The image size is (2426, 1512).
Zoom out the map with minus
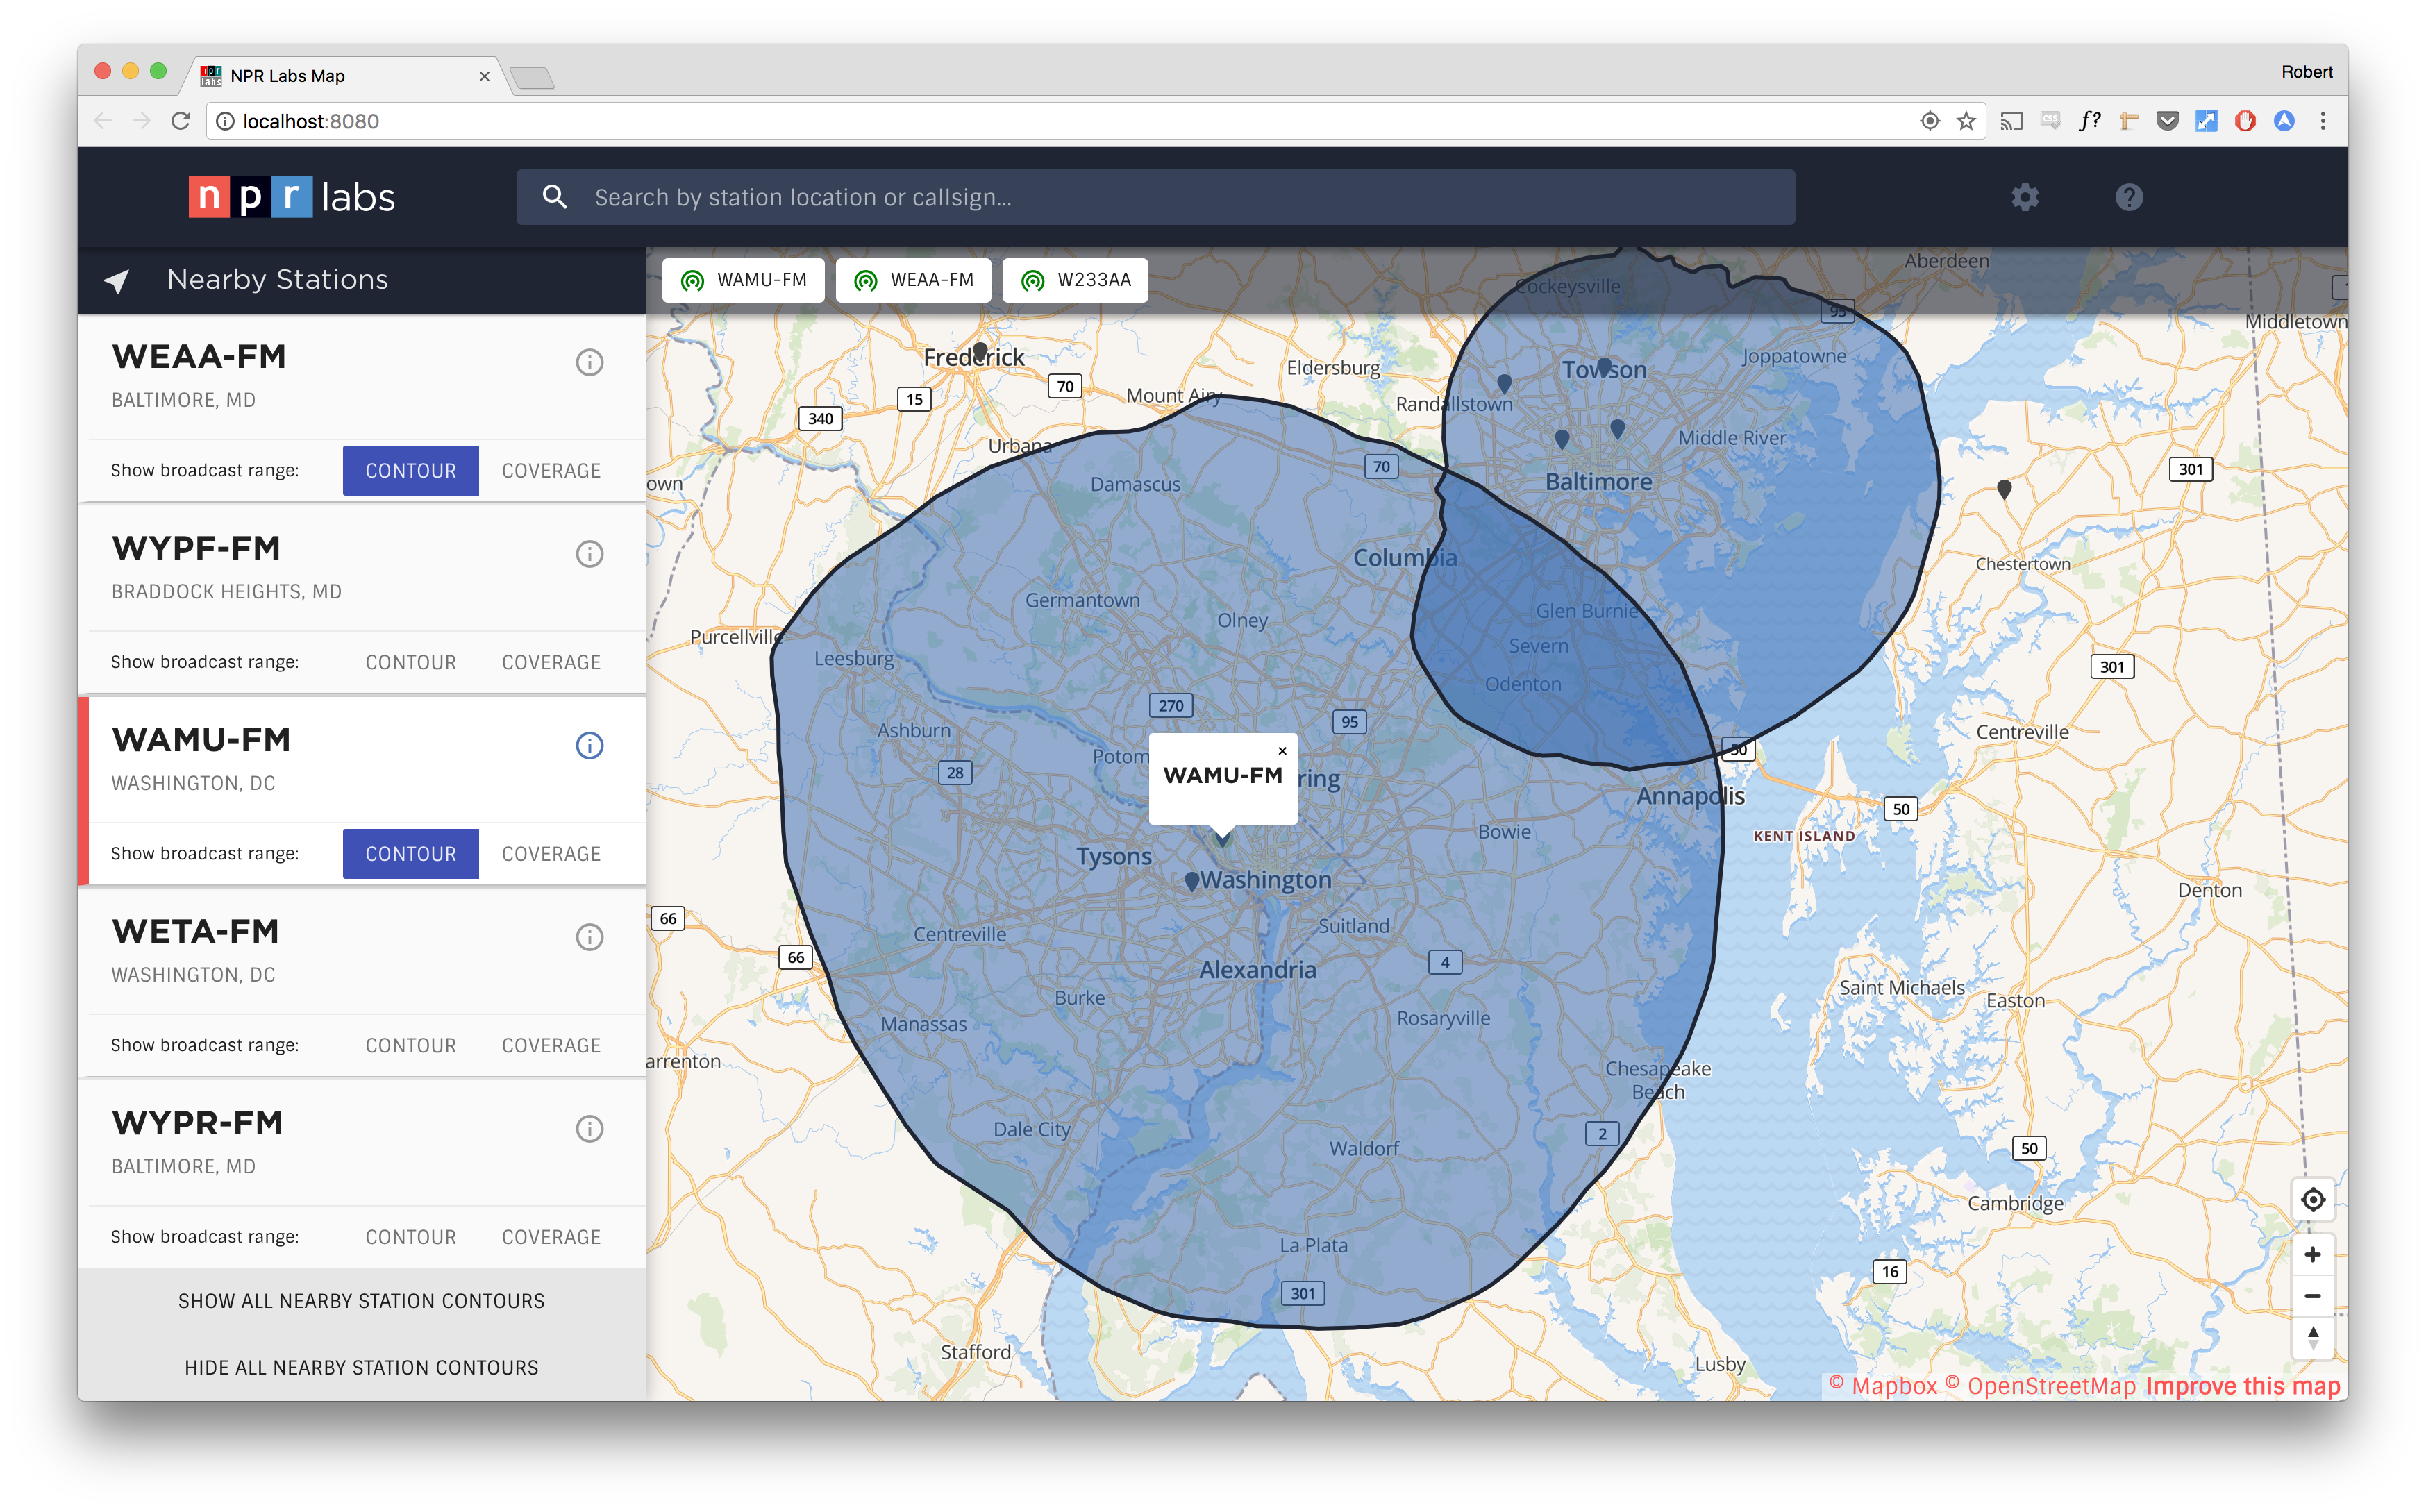(2312, 1296)
